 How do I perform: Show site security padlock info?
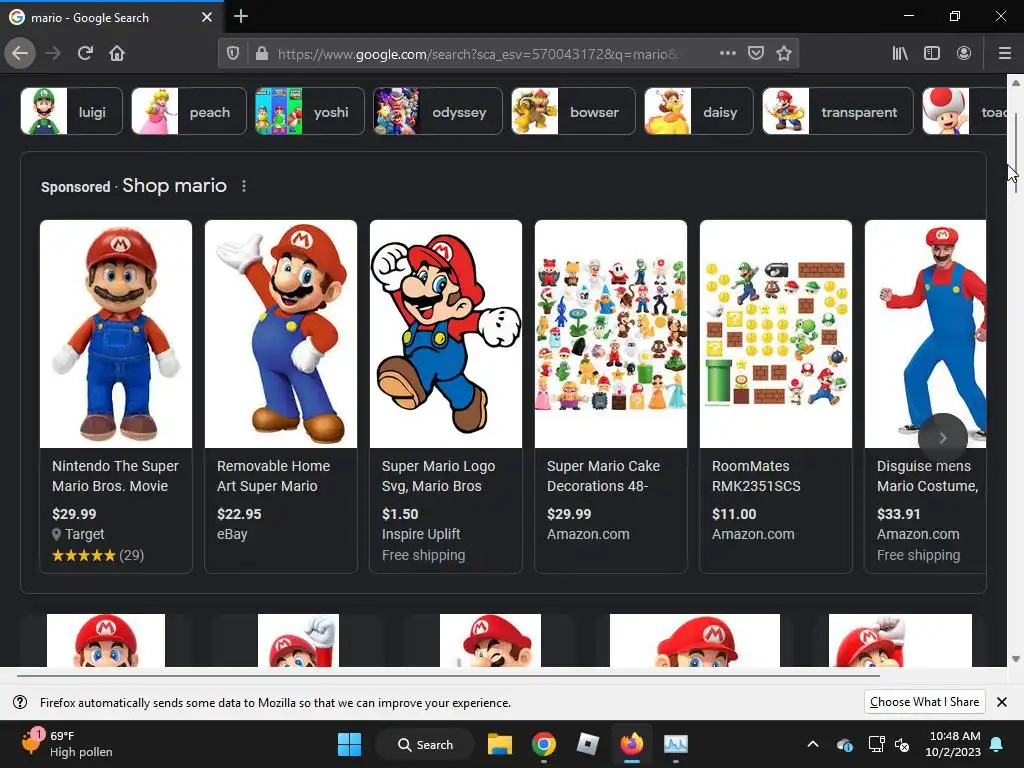[262, 54]
